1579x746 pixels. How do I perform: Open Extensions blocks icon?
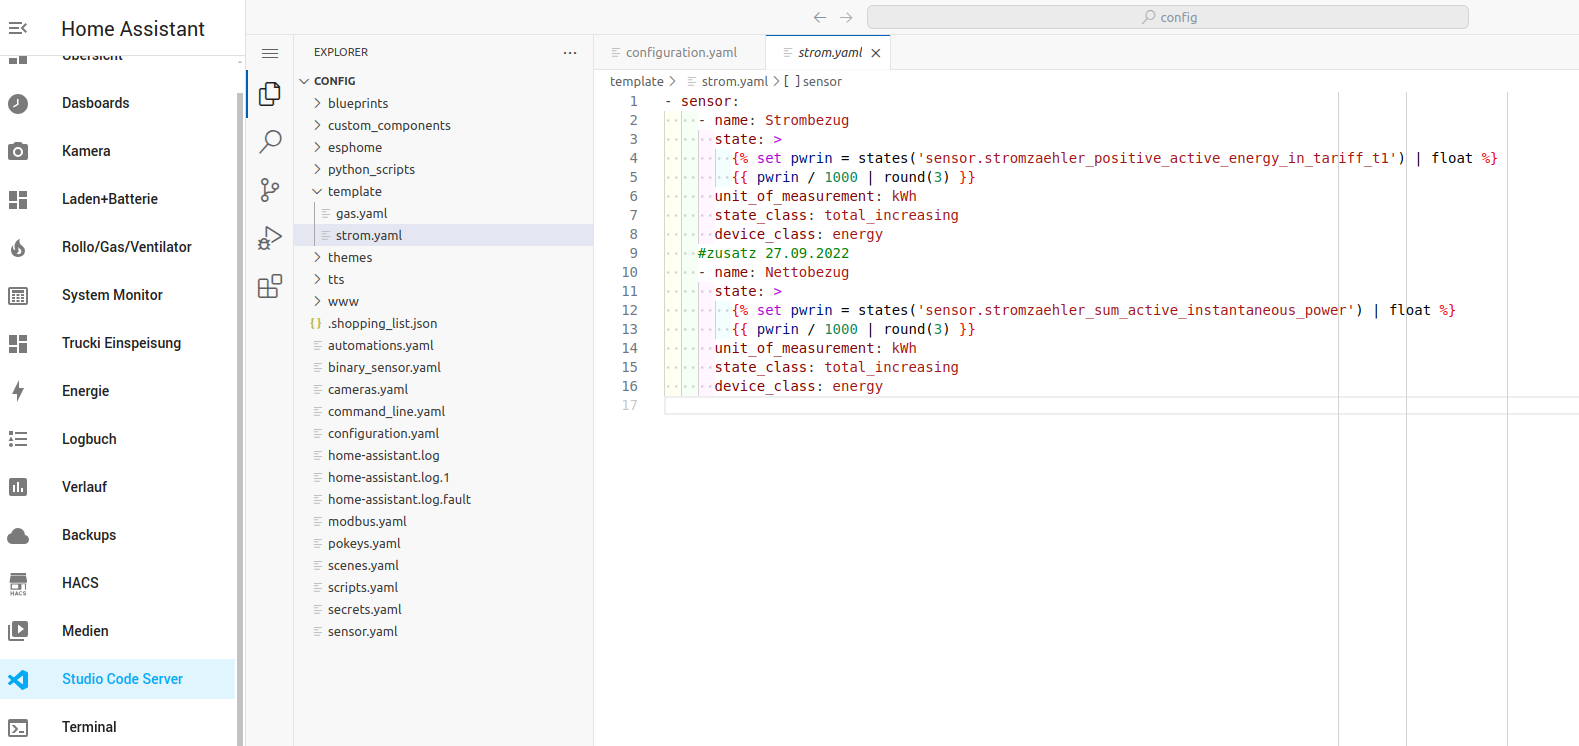270,287
